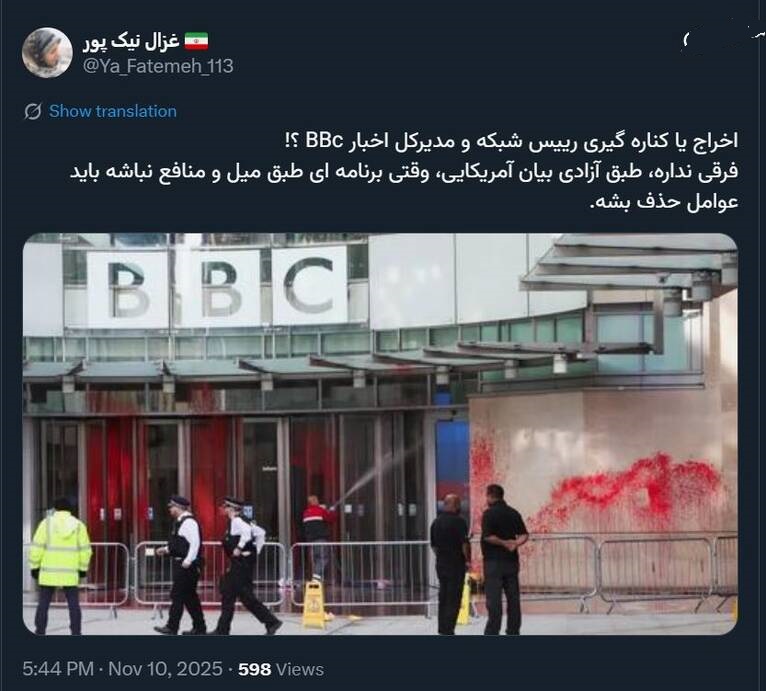Viewport: 766px width, 691px height.
Task: Click the last tweet line ending بشه
Action: (x=664, y=202)
